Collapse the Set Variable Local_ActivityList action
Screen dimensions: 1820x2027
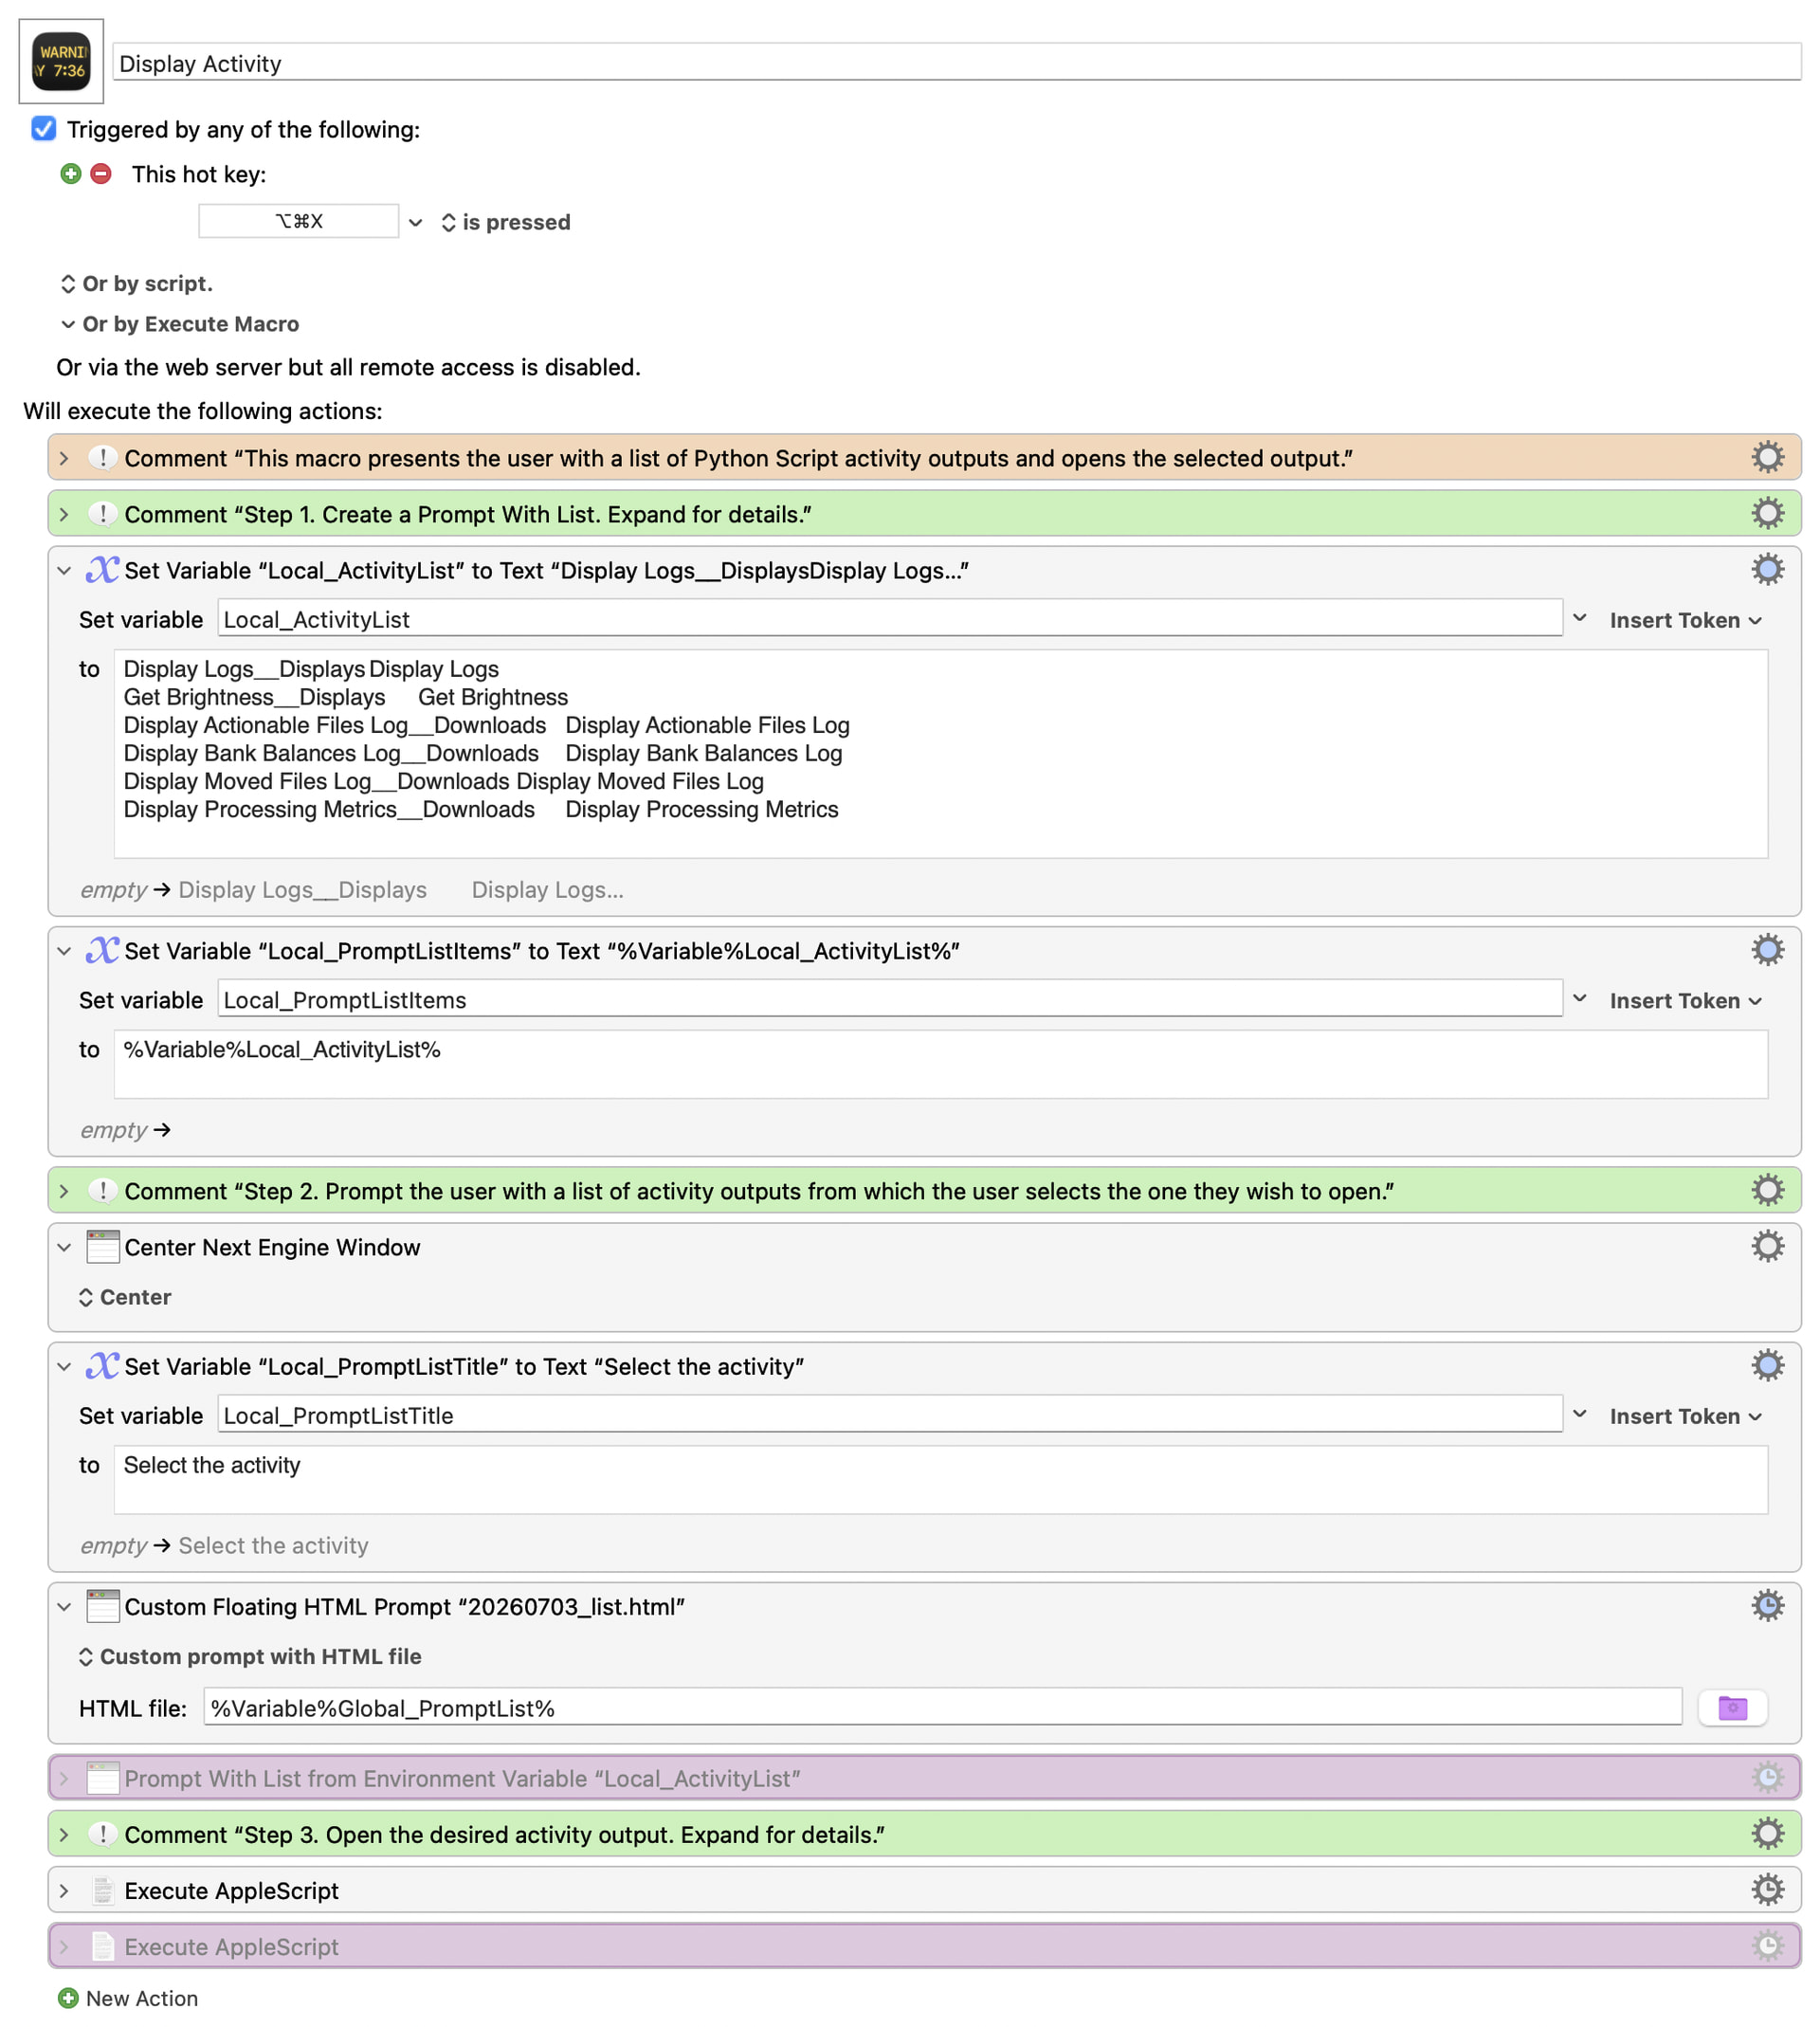pyautogui.click(x=64, y=570)
